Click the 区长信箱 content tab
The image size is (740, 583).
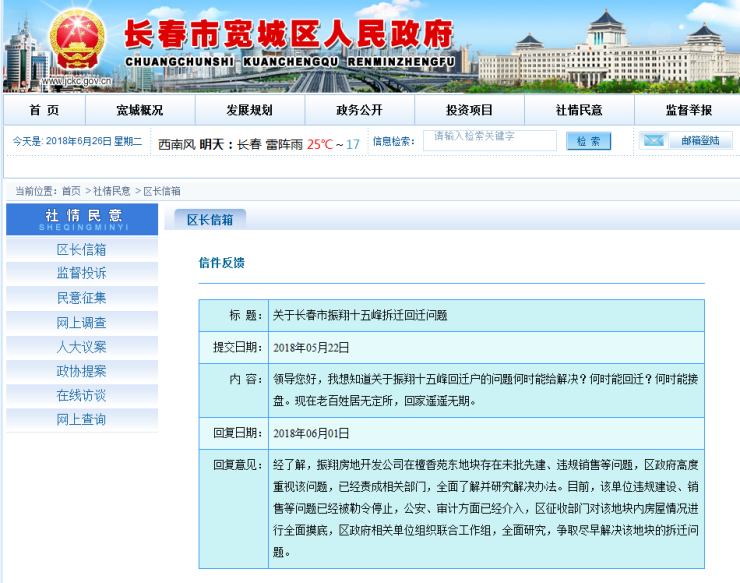coord(210,220)
